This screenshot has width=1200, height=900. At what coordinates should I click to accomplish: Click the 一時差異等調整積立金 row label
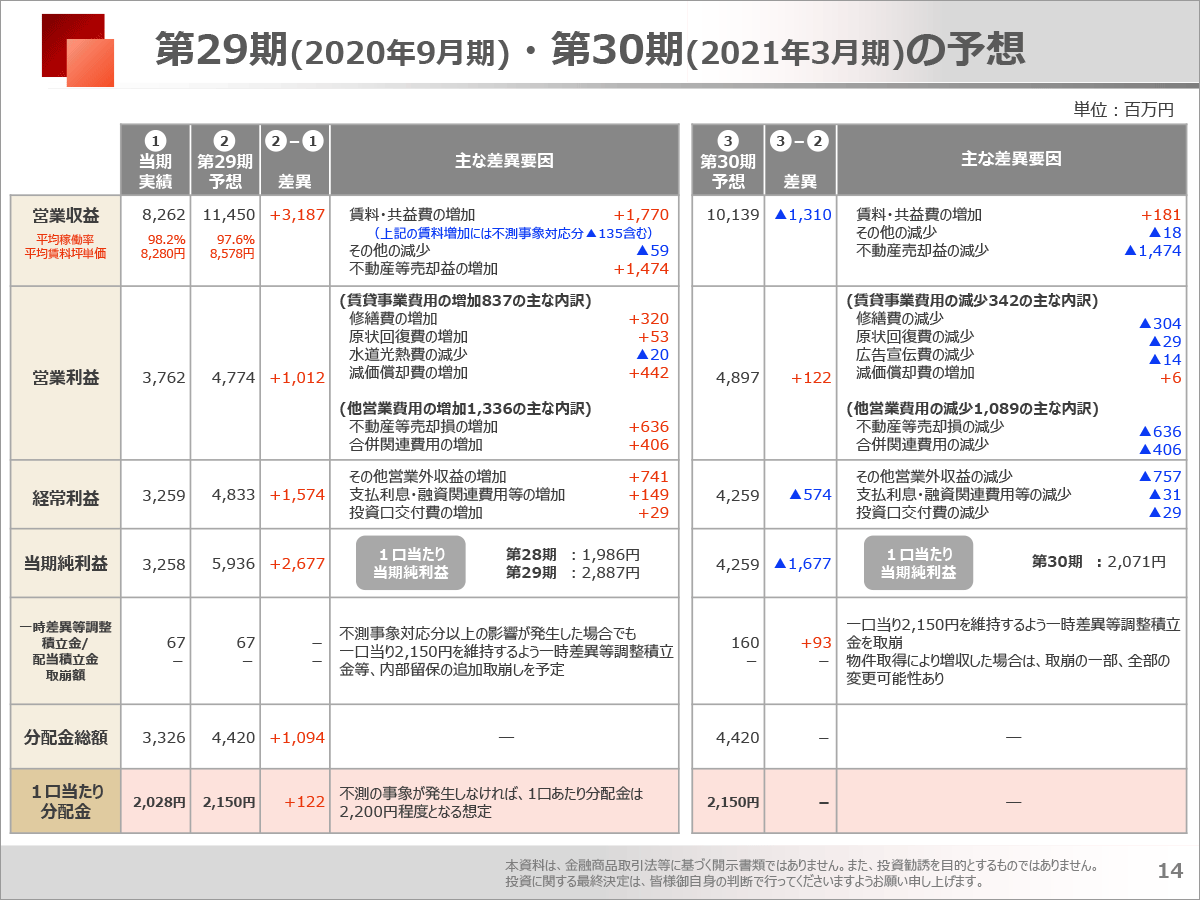pos(66,651)
